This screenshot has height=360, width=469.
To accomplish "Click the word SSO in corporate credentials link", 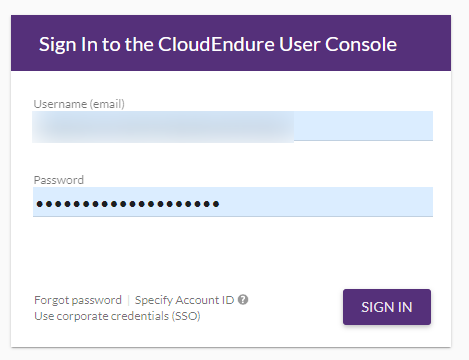I will [x=186, y=316].
